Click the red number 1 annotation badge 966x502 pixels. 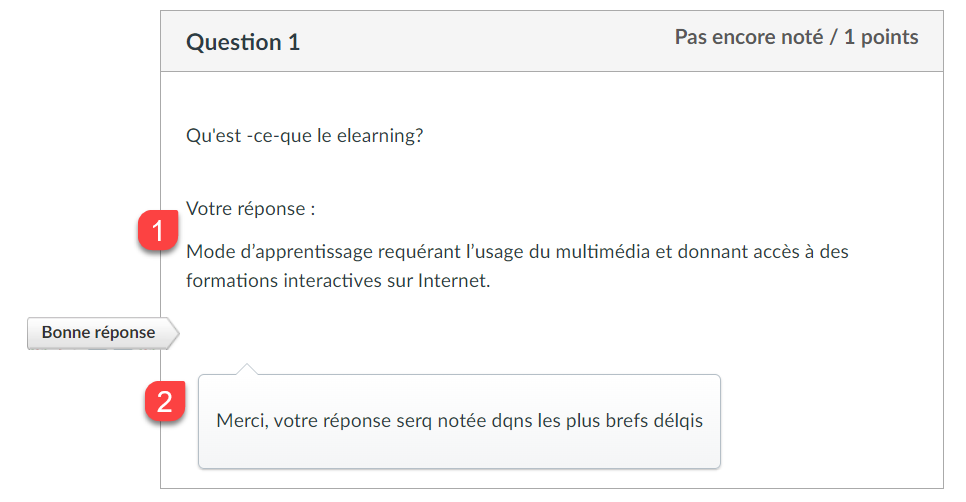pyautogui.click(x=158, y=230)
